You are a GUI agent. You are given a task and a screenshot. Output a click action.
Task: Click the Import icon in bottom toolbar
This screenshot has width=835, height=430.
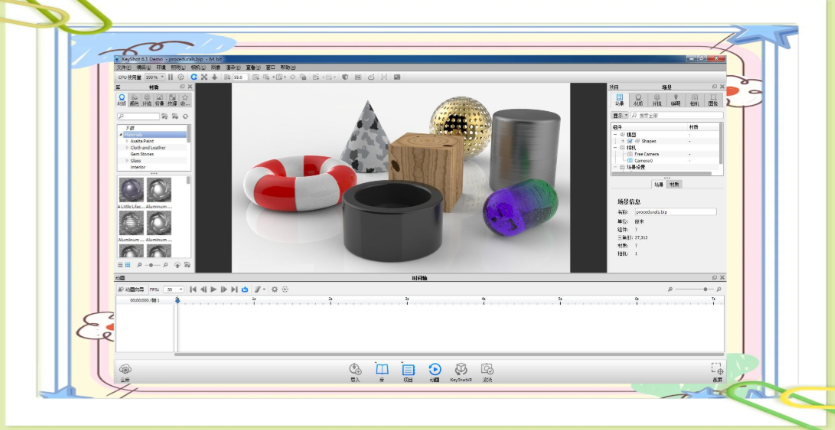[x=355, y=370]
